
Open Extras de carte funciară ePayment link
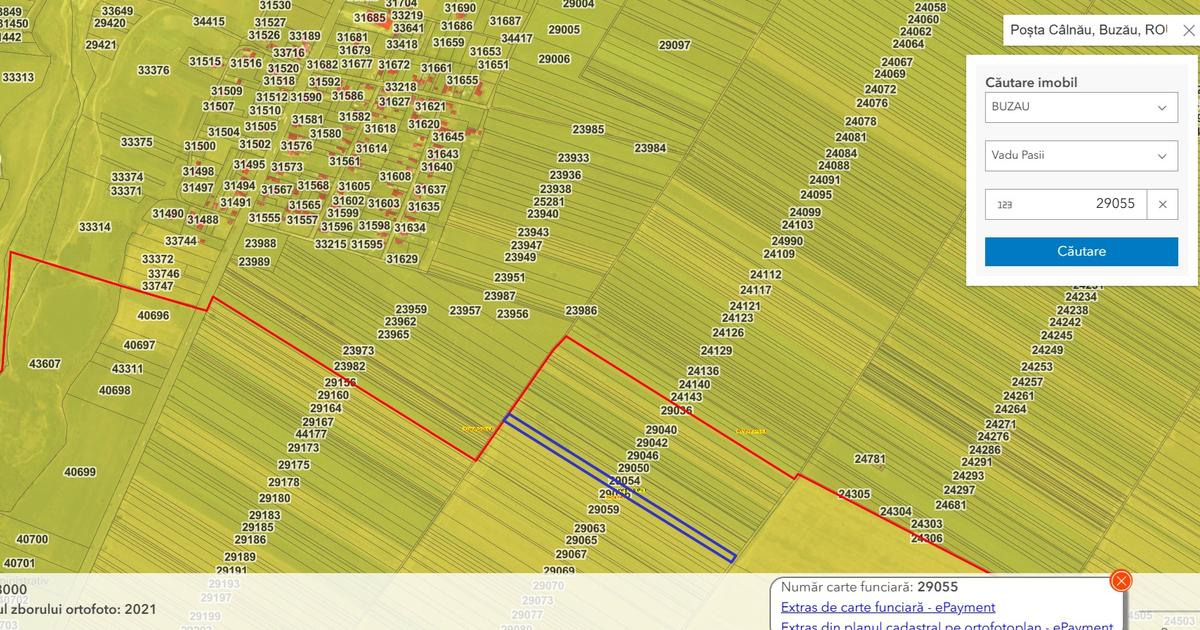[887, 607]
